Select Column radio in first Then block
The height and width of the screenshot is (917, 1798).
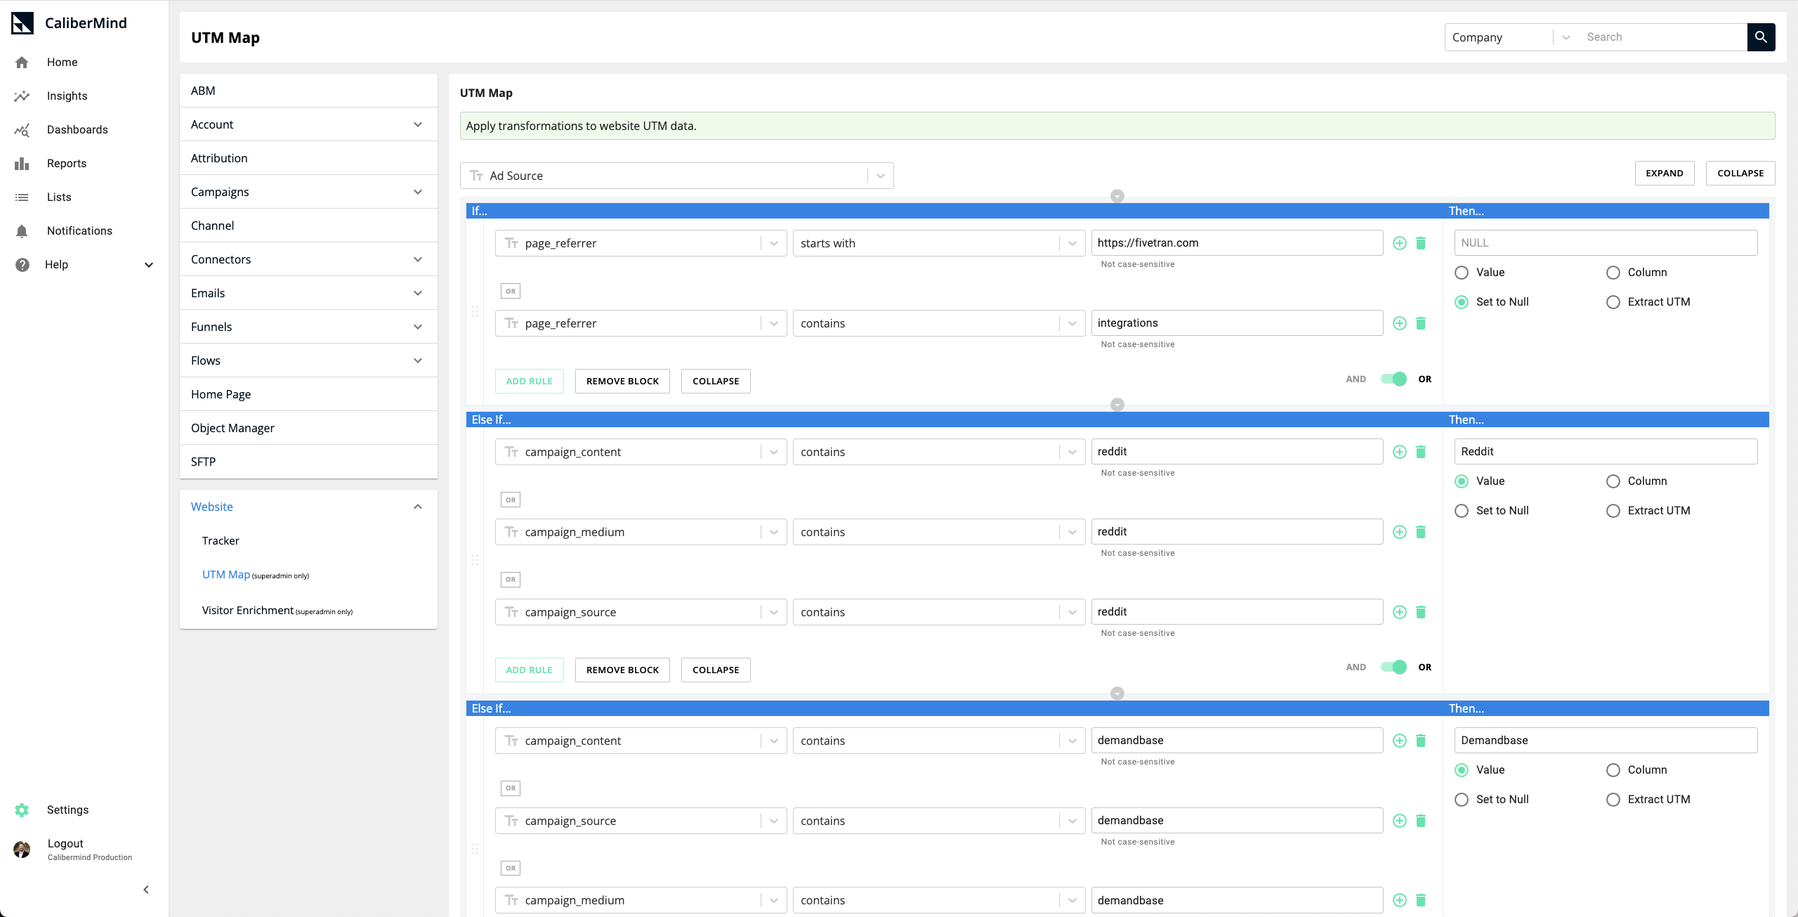[1613, 272]
